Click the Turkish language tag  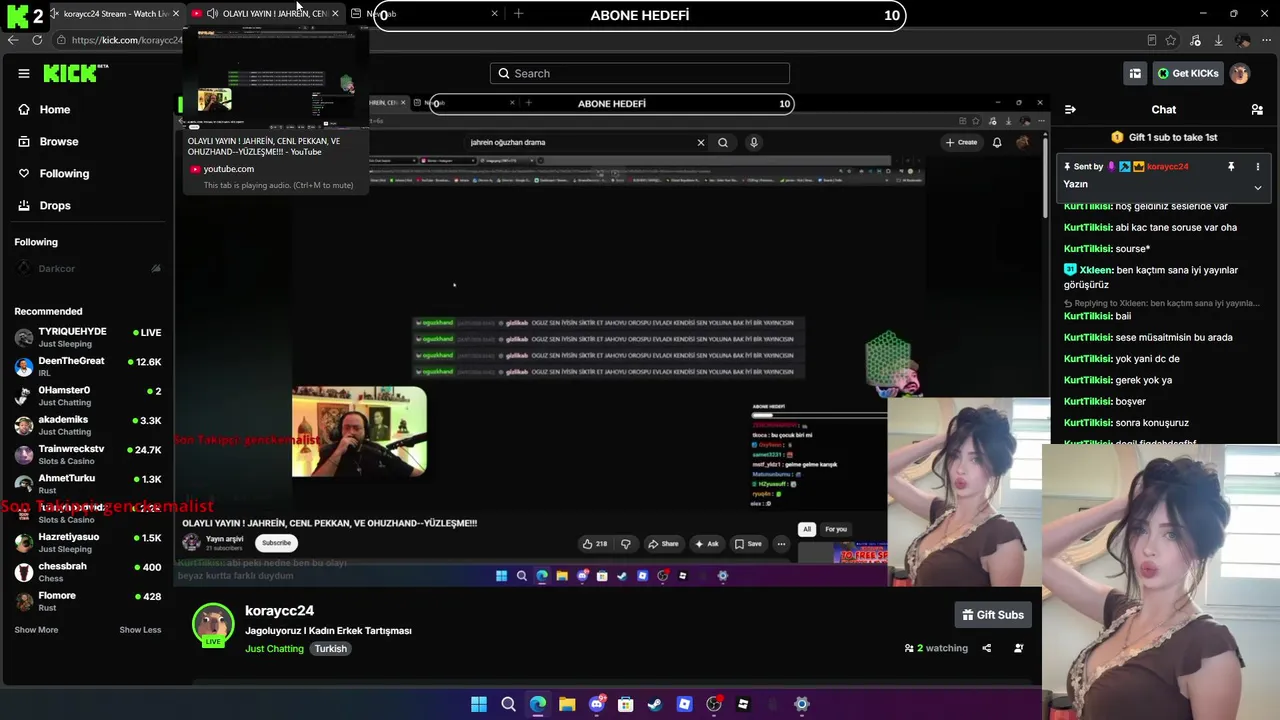(330, 649)
